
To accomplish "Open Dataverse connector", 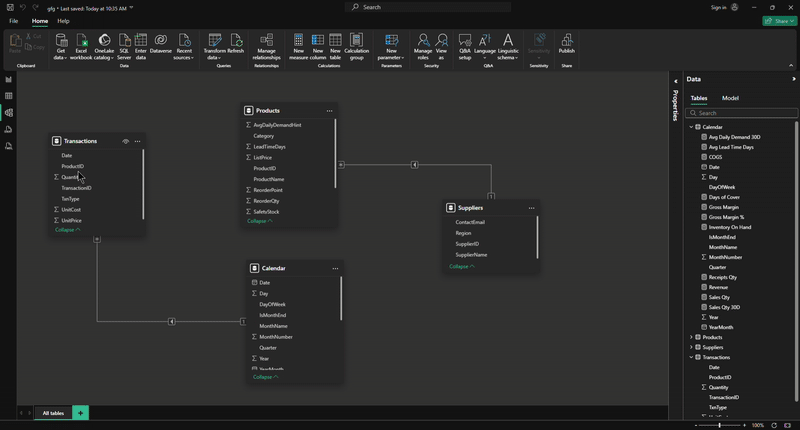I will pyautogui.click(x=161, y=46).
